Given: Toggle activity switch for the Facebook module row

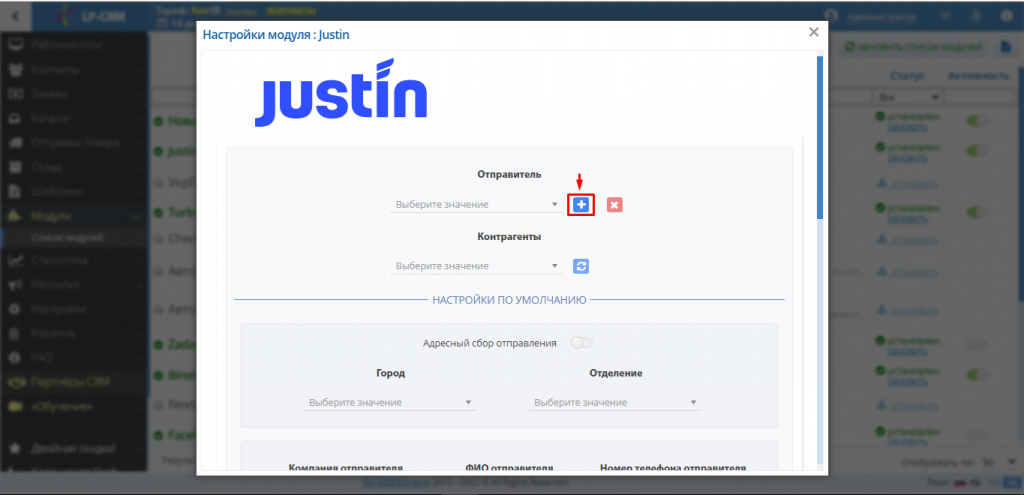Looking at the screenshot, I should click(977, 434).
